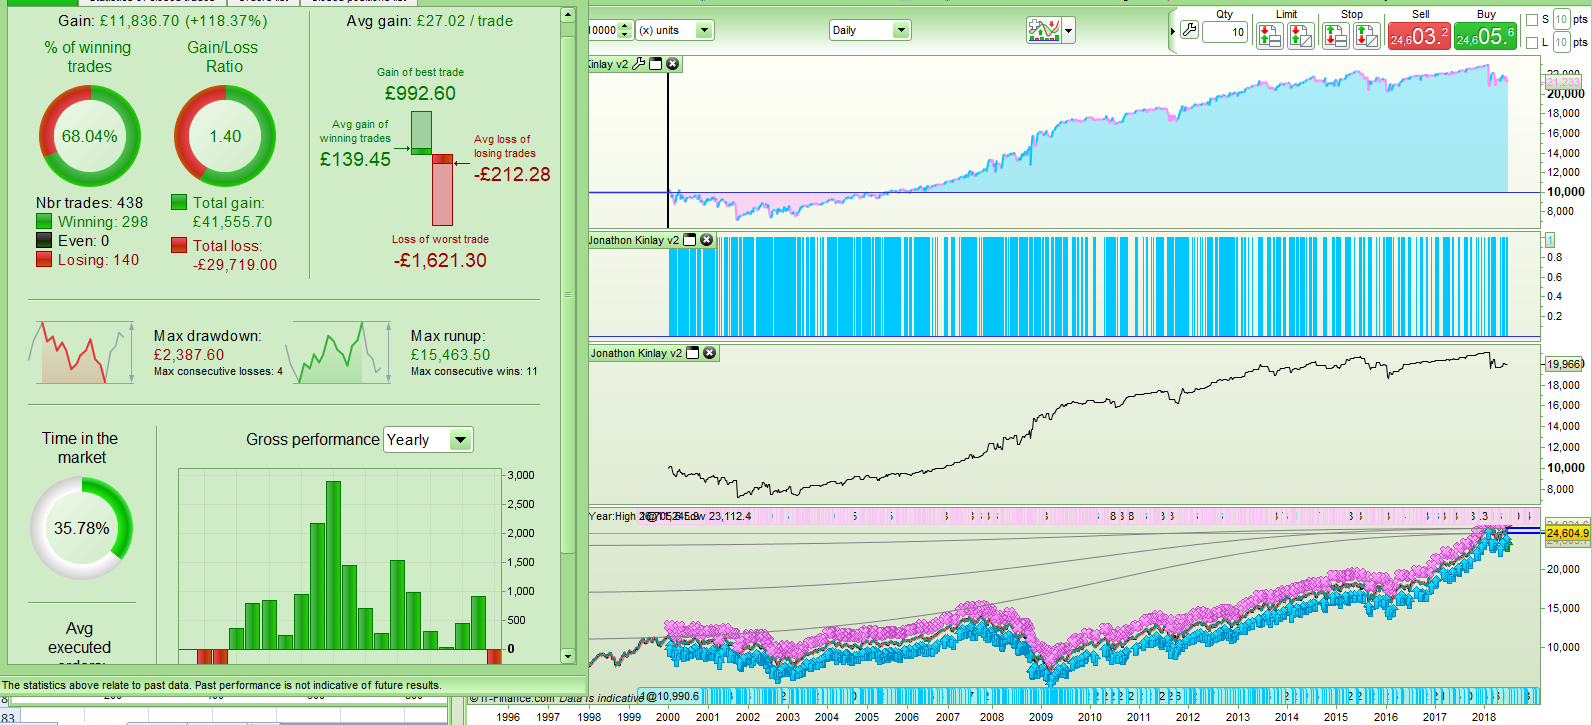The image size is (1592, 725).
Task: Click the max drawdown value '£2,387.60'
Action: point(189,355)
